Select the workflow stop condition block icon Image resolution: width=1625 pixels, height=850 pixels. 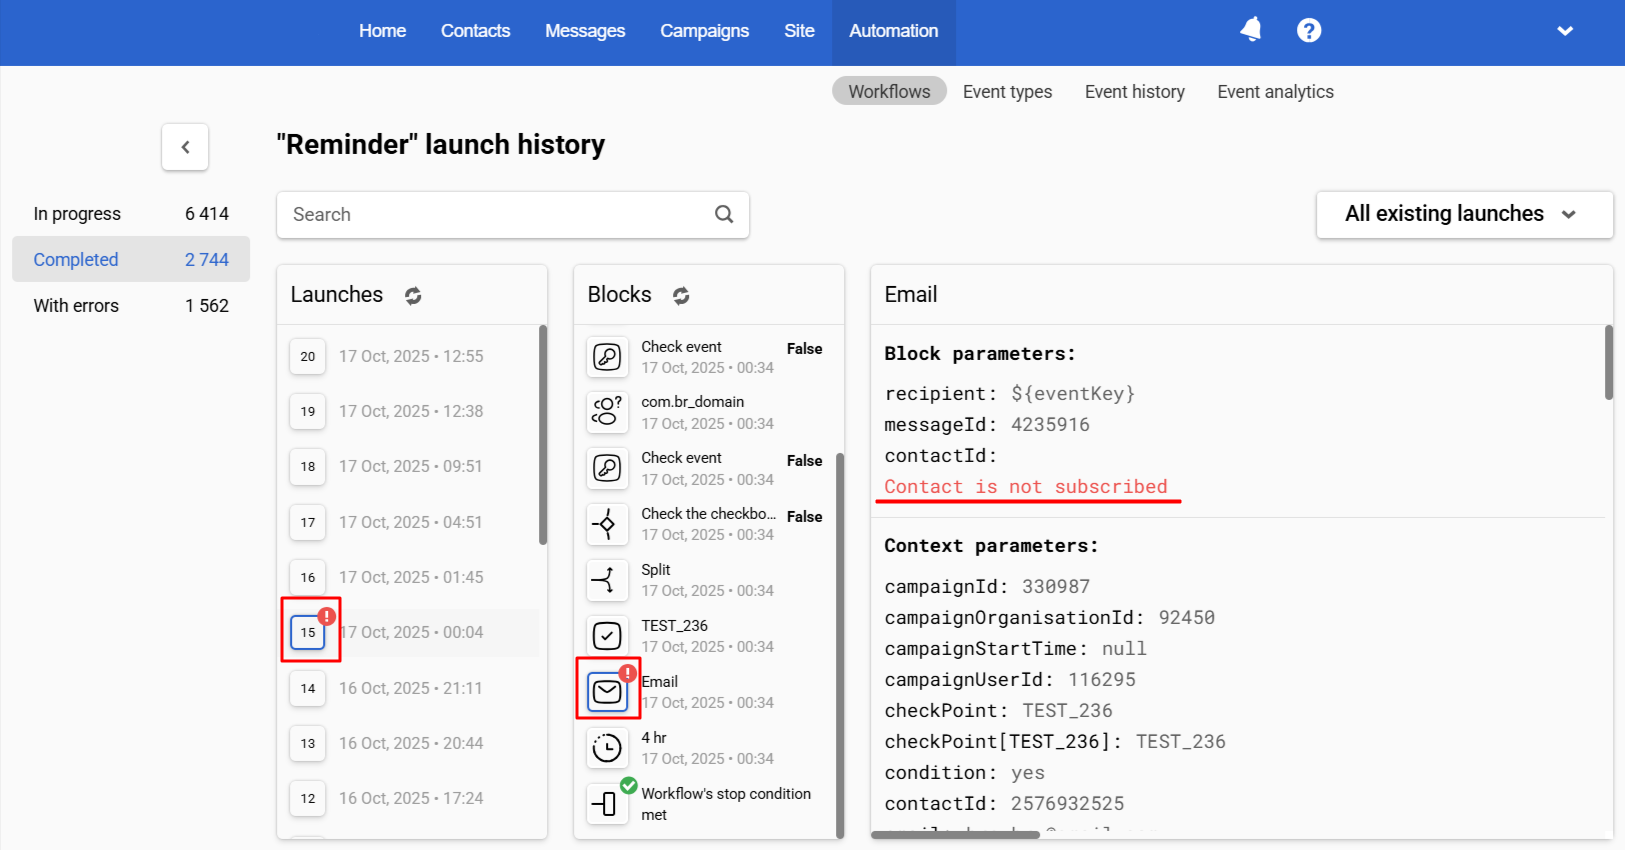coord(607,803)
